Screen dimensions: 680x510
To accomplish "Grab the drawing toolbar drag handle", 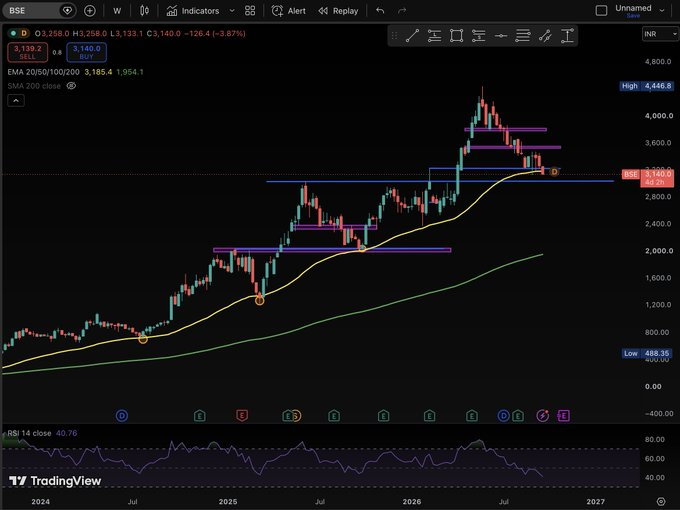I will (x=394, y=36).
